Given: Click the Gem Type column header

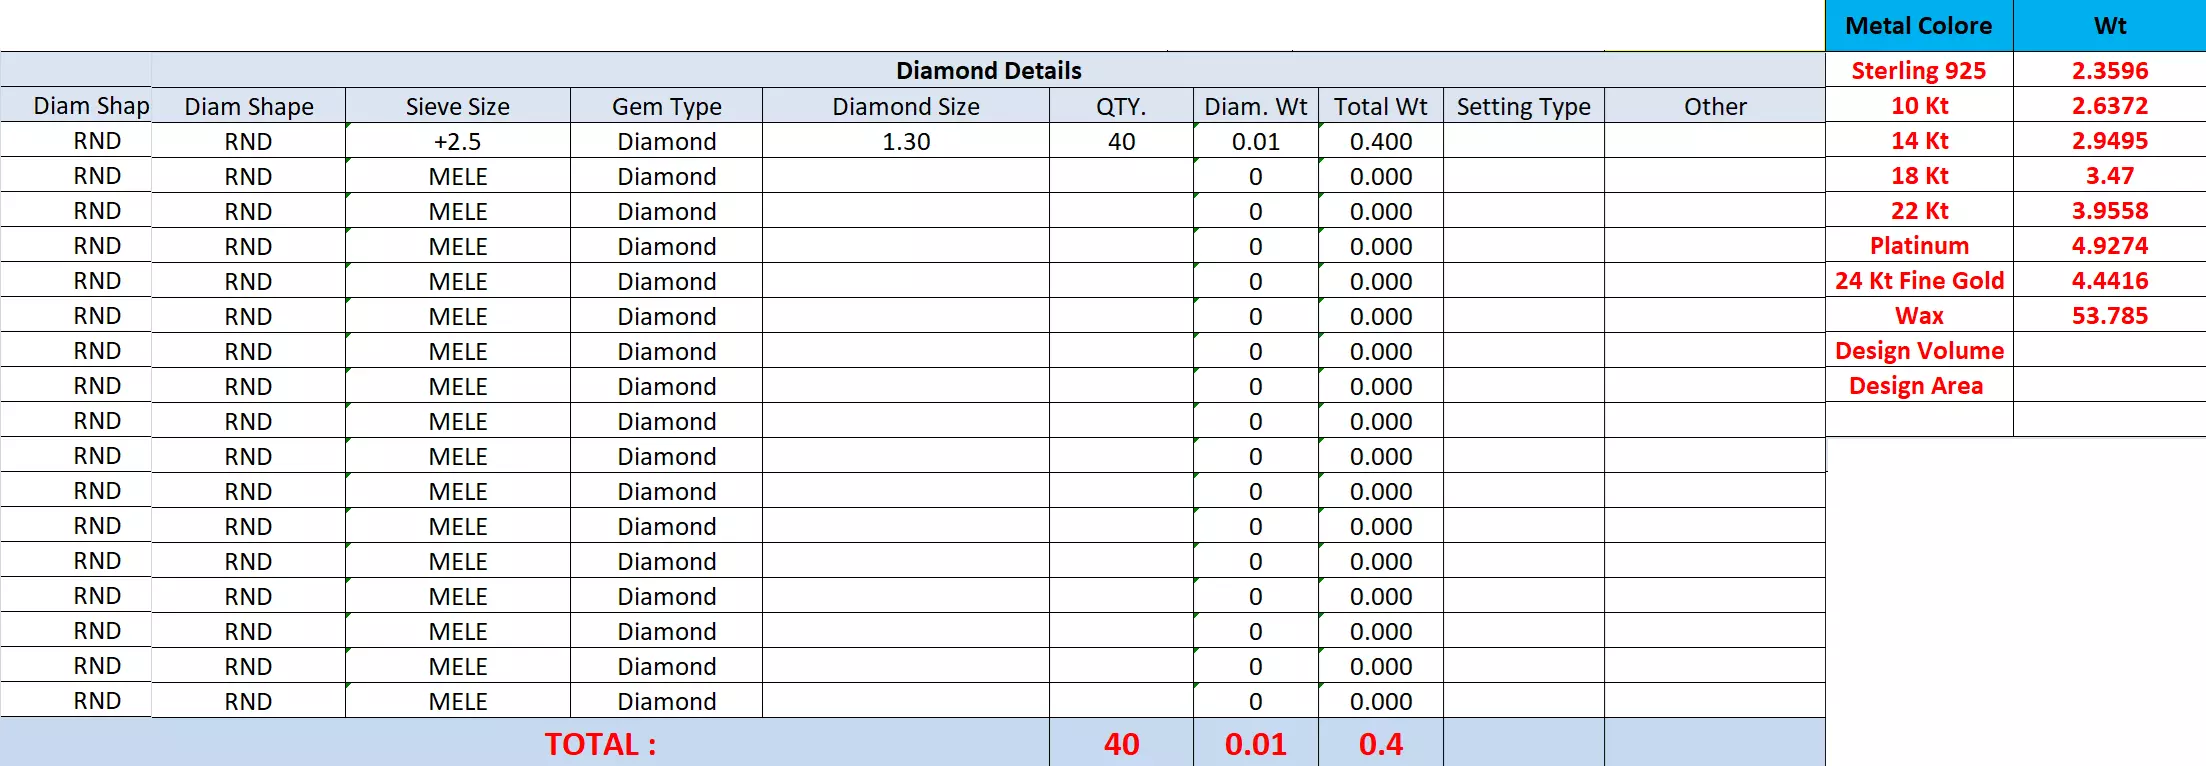Looking at the screenshot, I should (x=666, y=106).
